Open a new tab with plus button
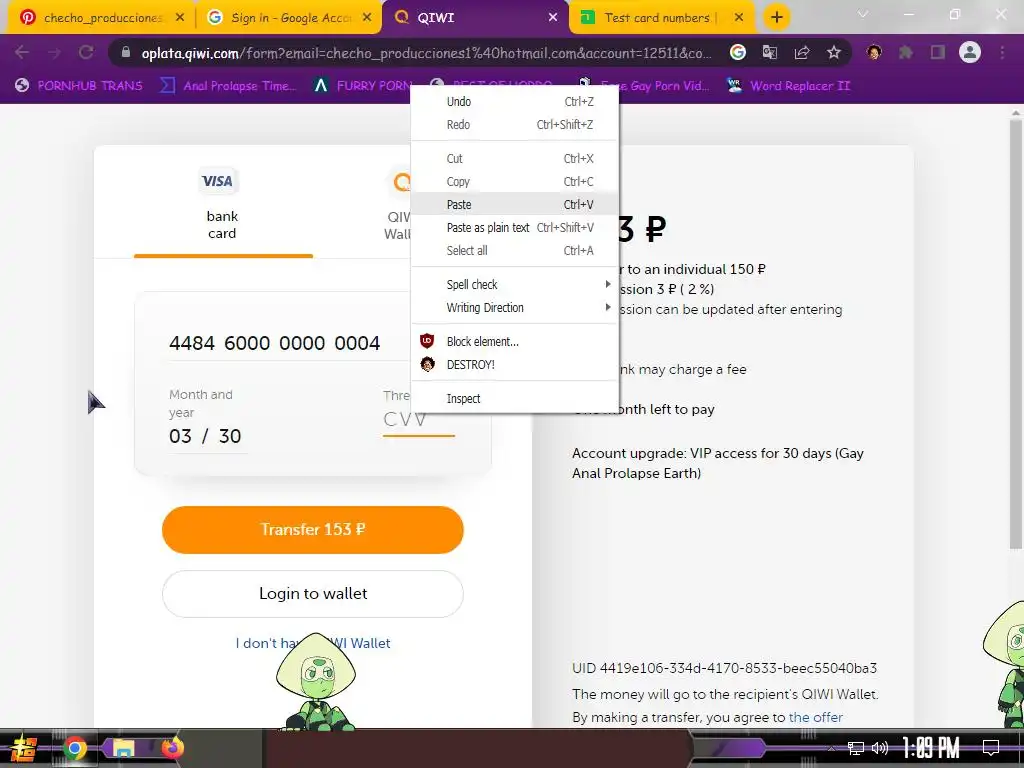Viewport: 1024px width, 768px height. pos(776,17)
